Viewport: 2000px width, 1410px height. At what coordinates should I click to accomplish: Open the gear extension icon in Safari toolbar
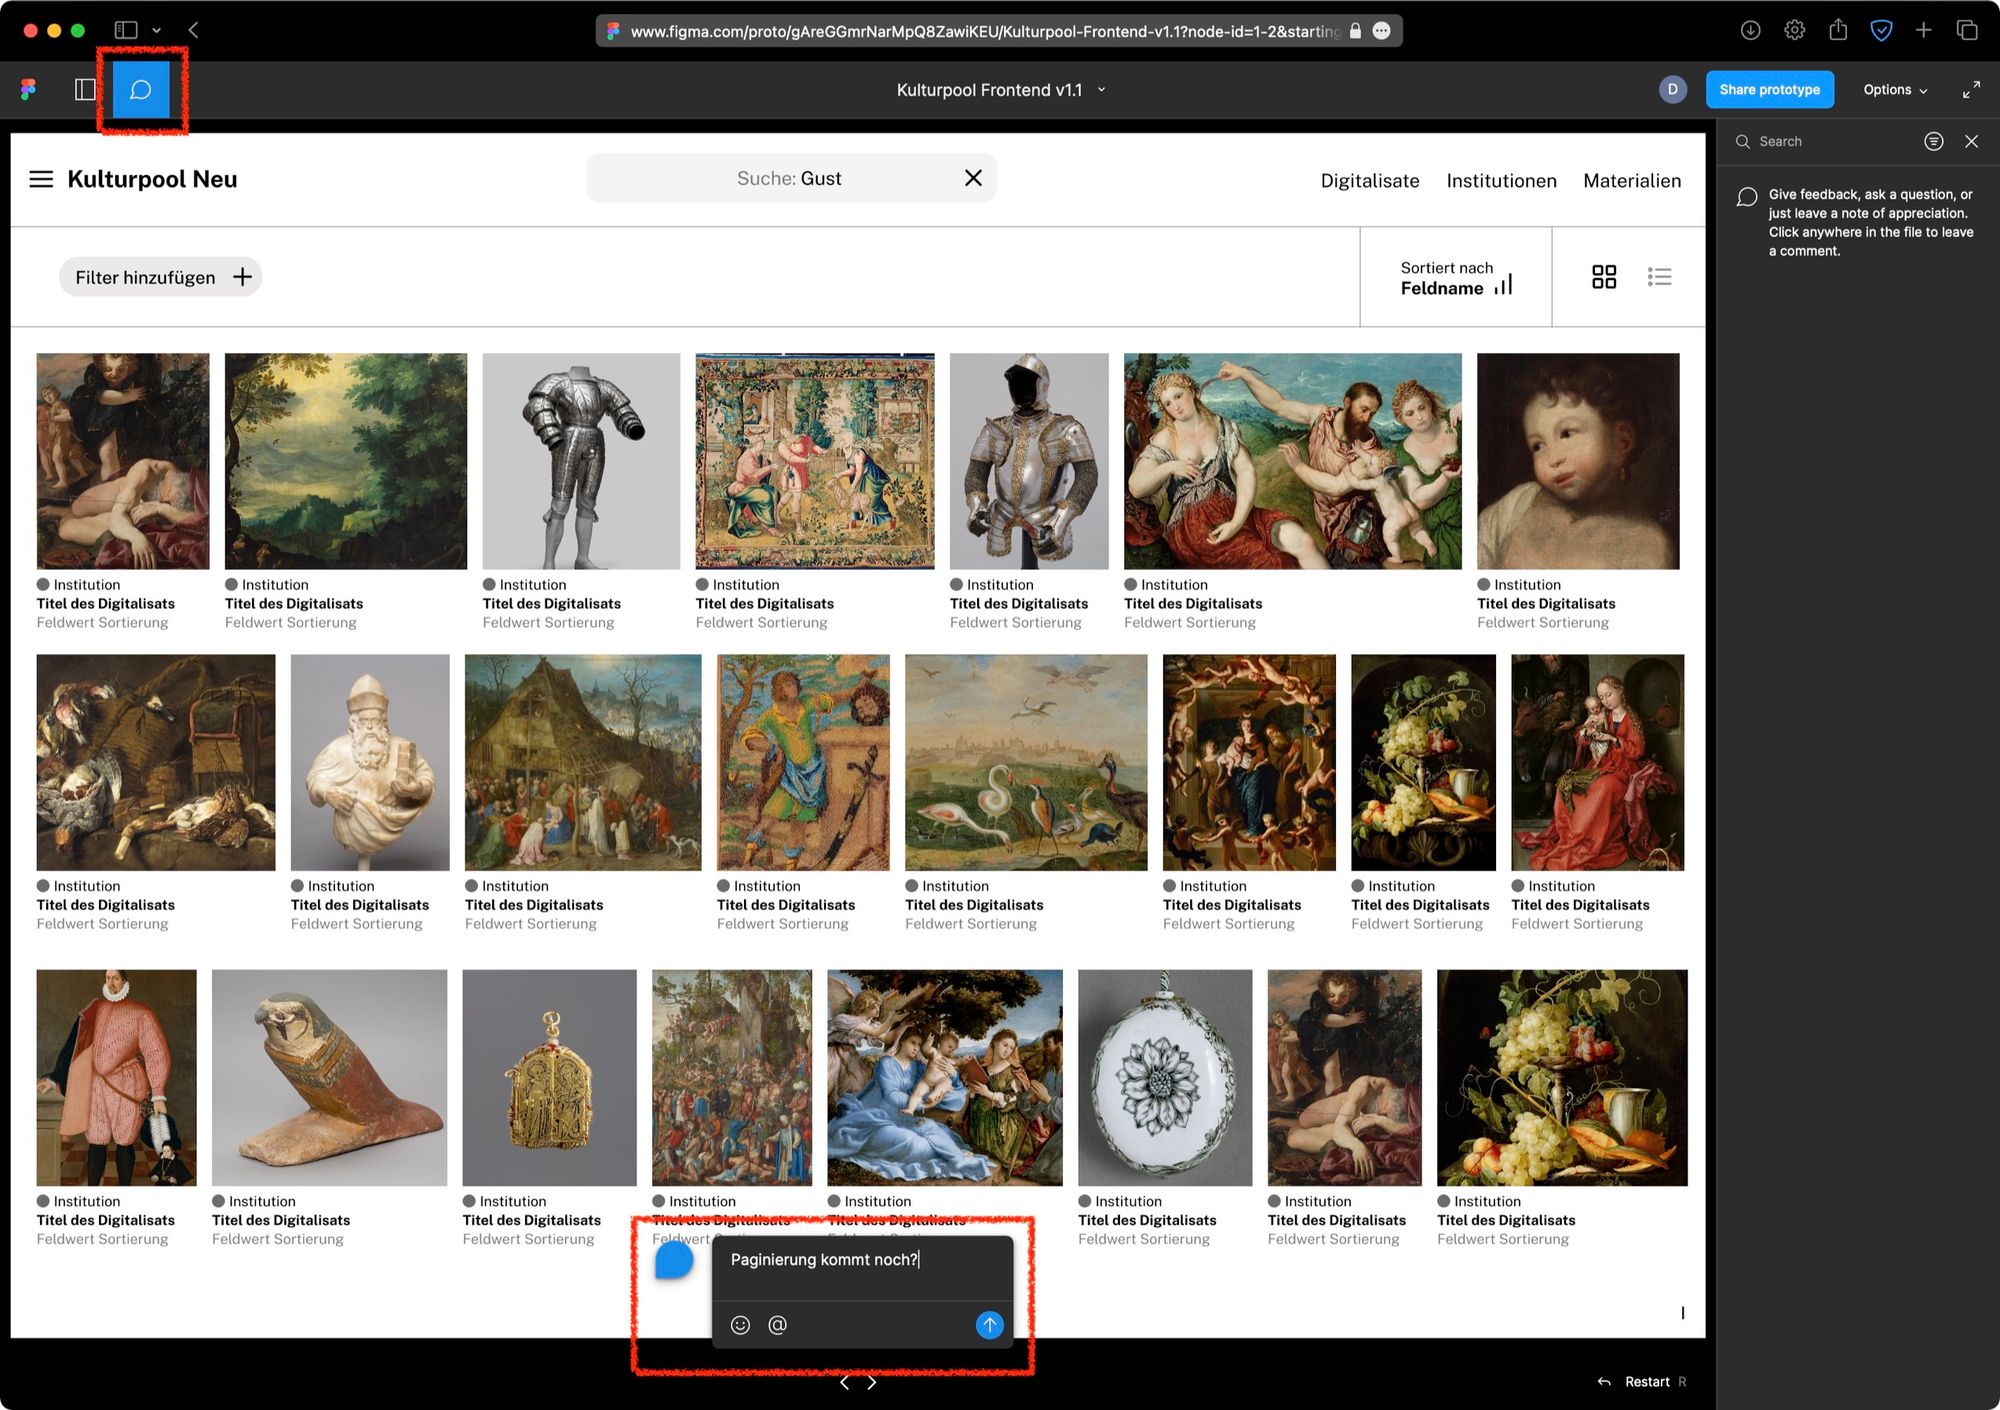[x=1795, y=30]
